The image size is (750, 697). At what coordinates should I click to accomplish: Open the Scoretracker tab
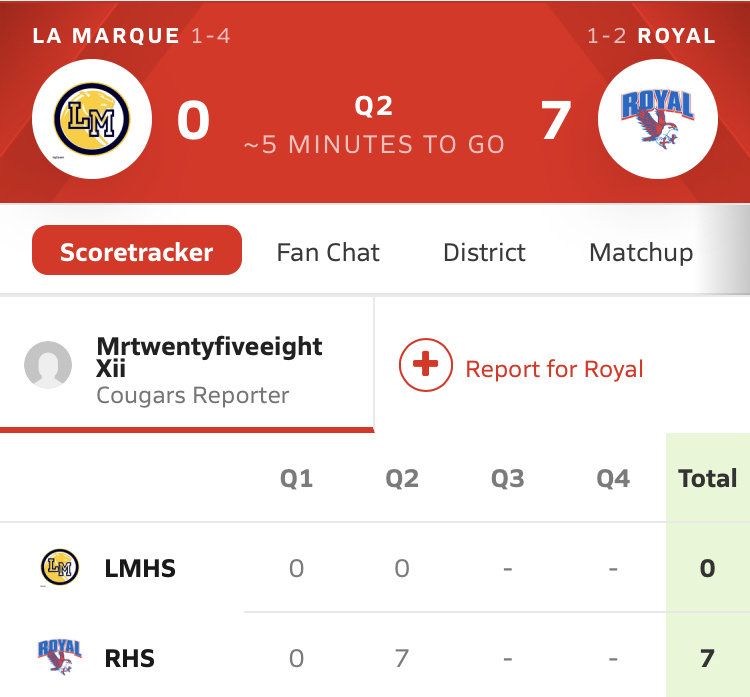pyautogui.click(x=137, y=250)
